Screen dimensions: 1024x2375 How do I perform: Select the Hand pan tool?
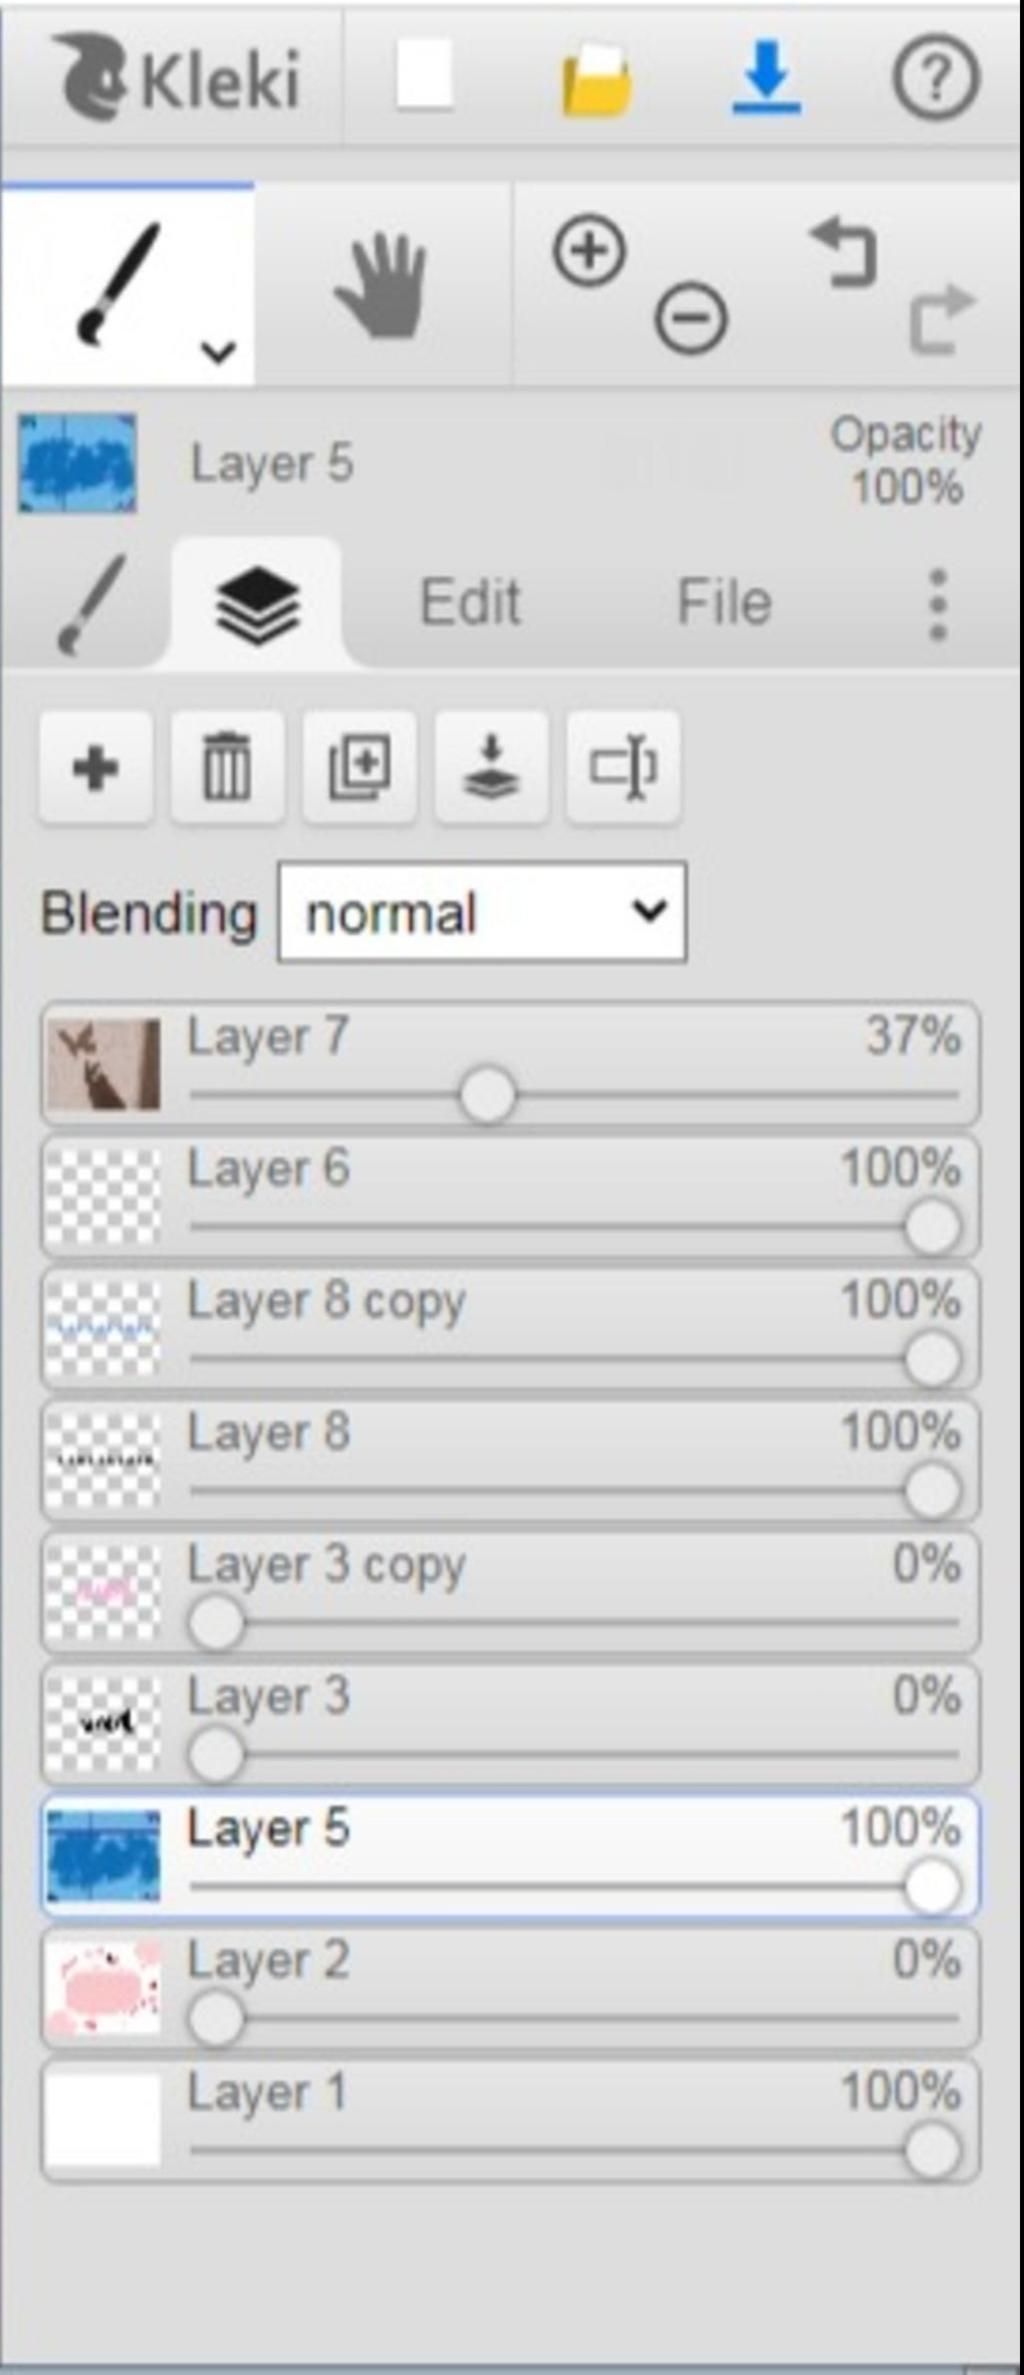coord(381,286)
